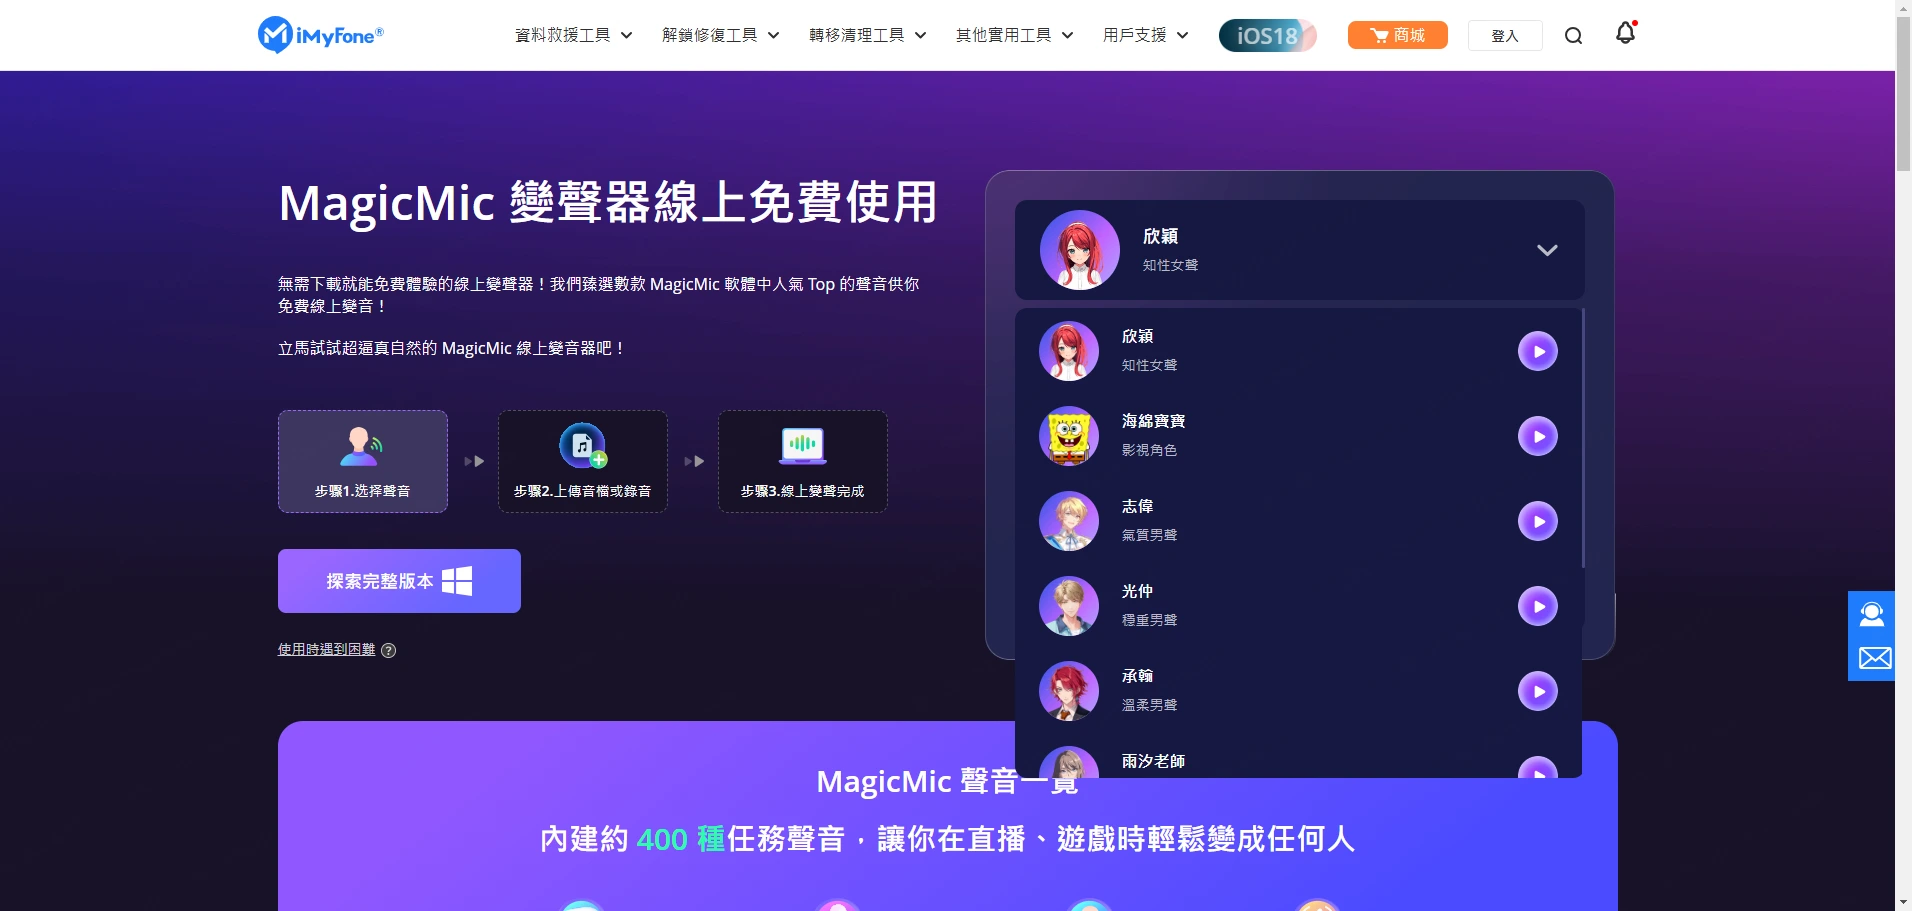Click the selected 欣穎 avatar in dropdown header
The height and width of the screenshot is (911, 1912).
point(1080,250)
